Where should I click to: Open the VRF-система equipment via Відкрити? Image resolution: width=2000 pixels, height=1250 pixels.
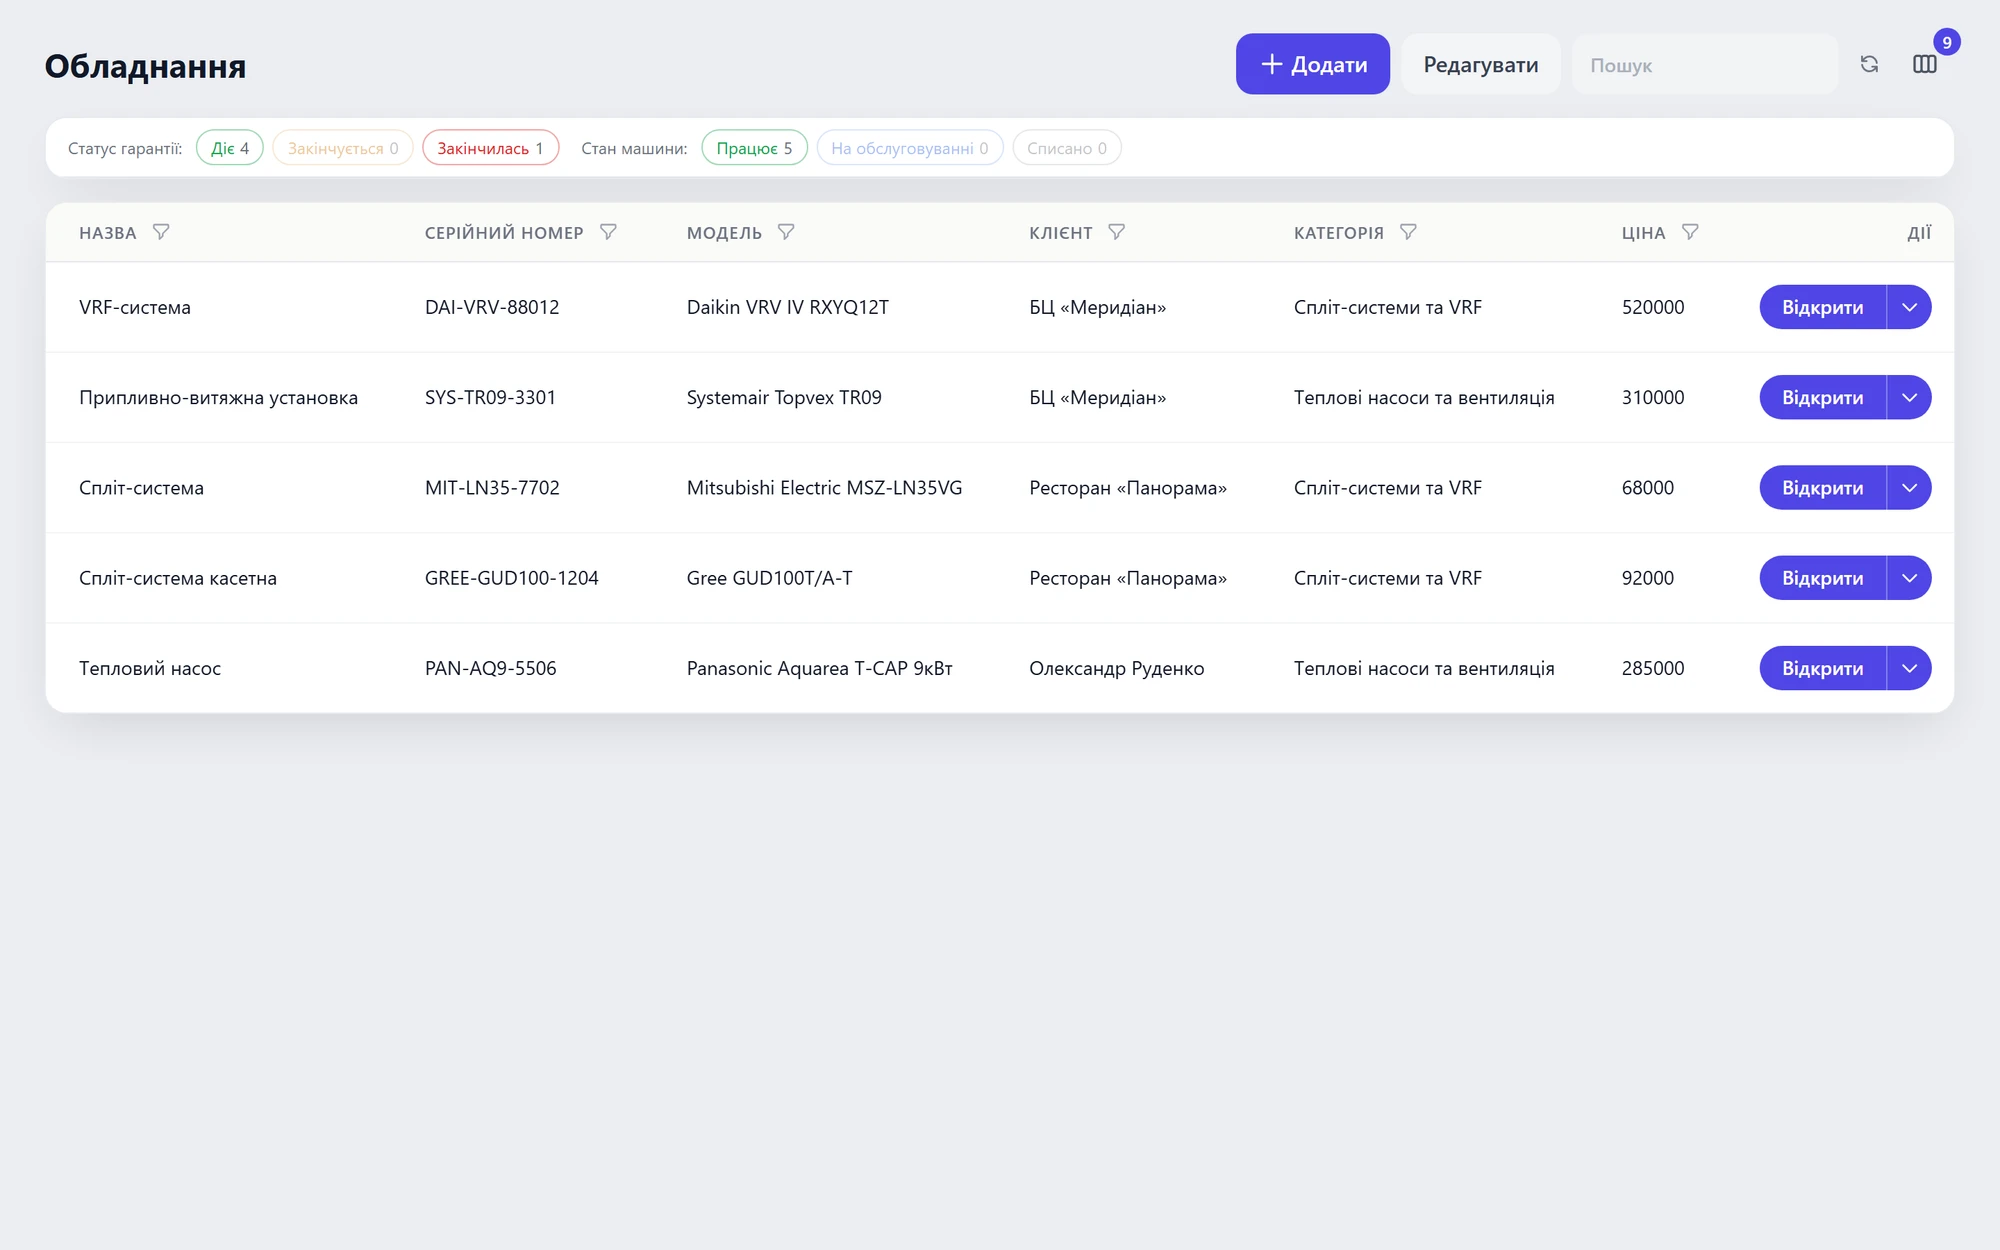tap(1822, 307)
